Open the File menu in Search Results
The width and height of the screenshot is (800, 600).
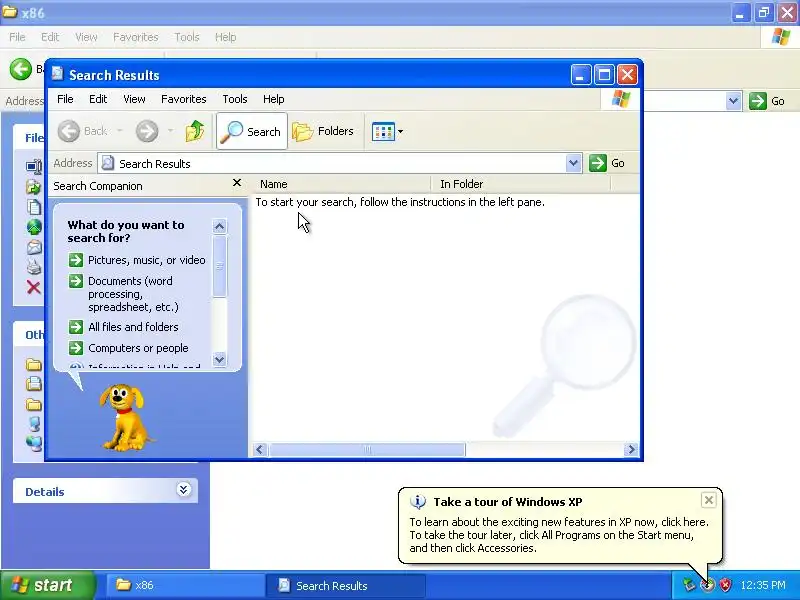click(65, 99)
